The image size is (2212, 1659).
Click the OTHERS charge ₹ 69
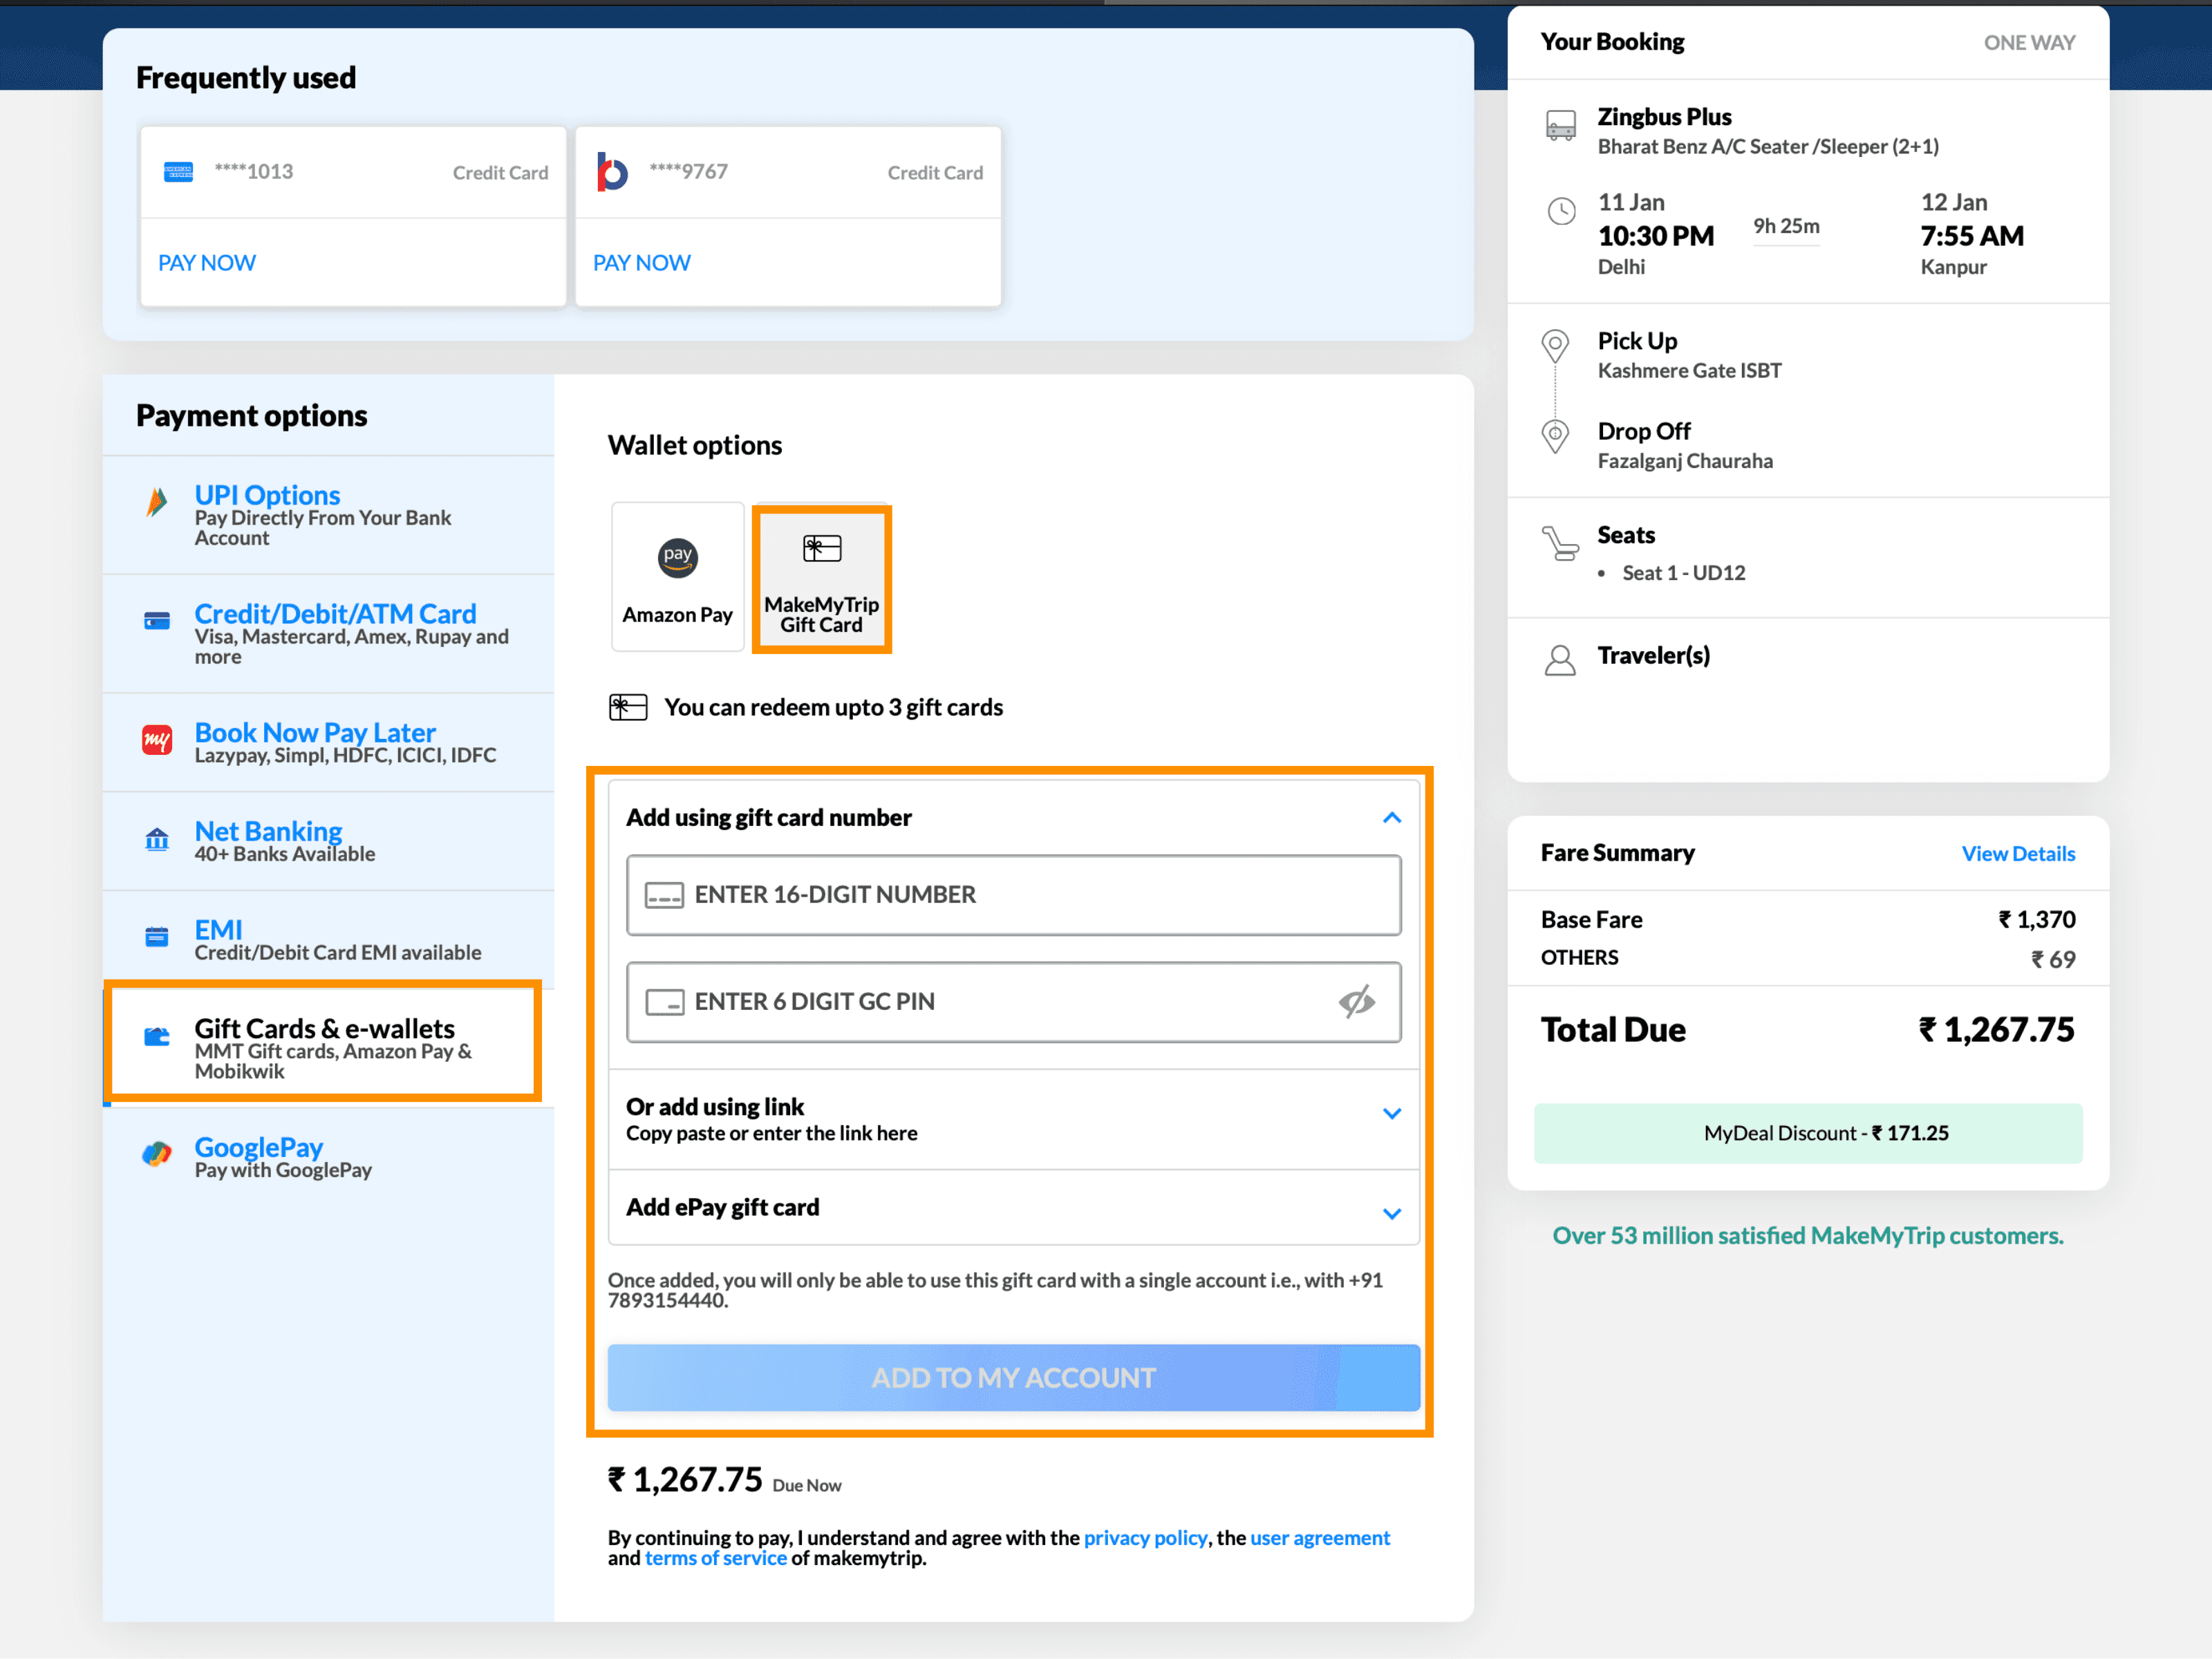[2053, 959]
